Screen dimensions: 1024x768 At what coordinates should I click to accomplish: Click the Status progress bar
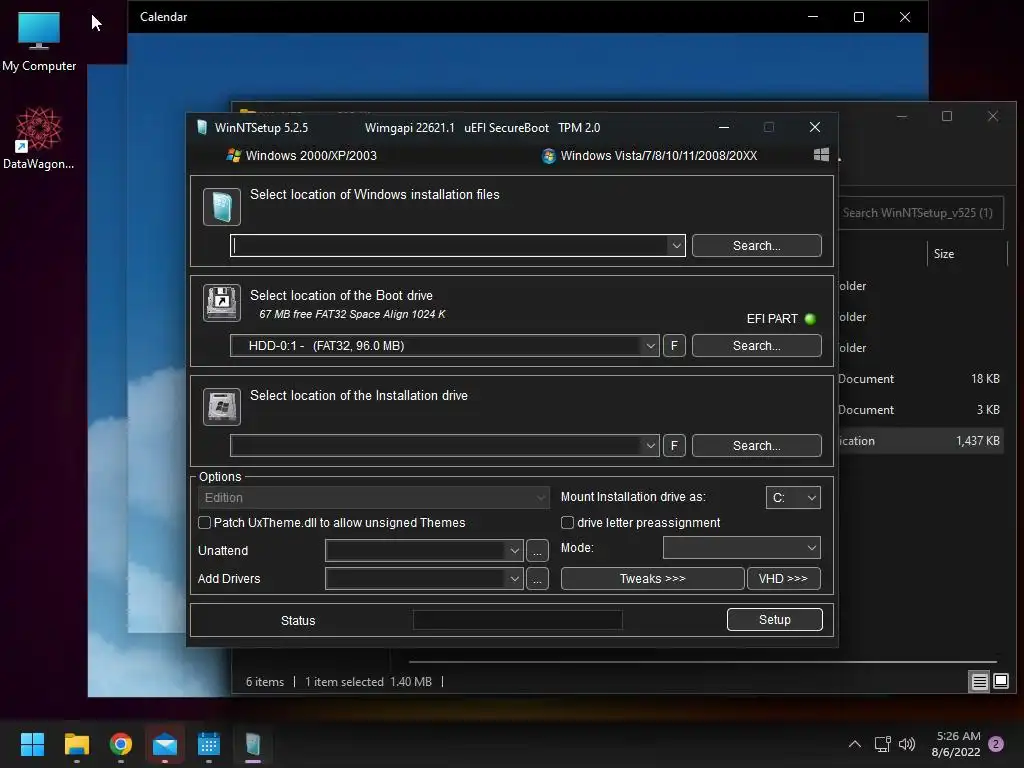point(518,620)
